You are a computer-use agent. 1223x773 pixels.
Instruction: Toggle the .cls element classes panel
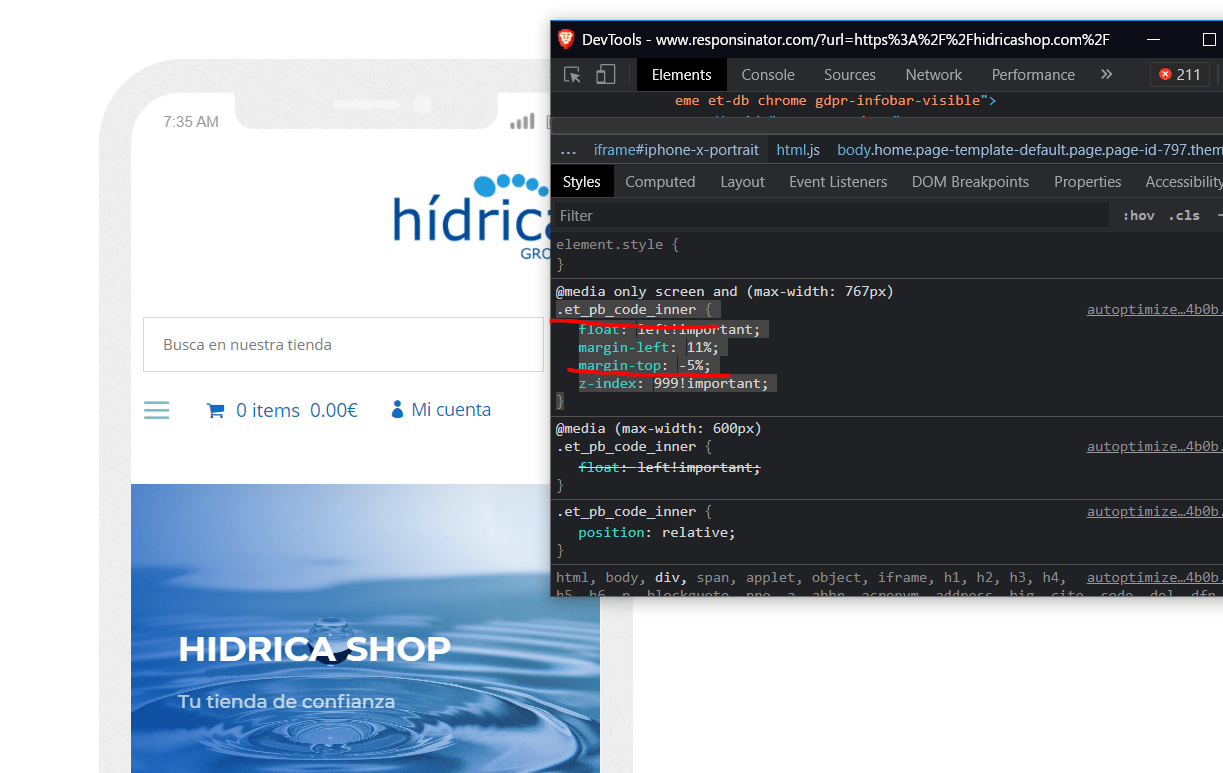pos(1185,215)
